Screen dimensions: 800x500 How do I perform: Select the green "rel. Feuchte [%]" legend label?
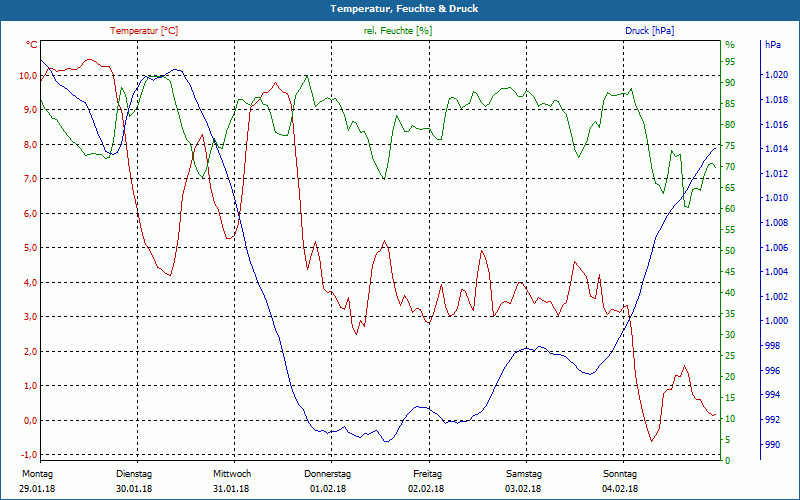click(x=397, y=31)
